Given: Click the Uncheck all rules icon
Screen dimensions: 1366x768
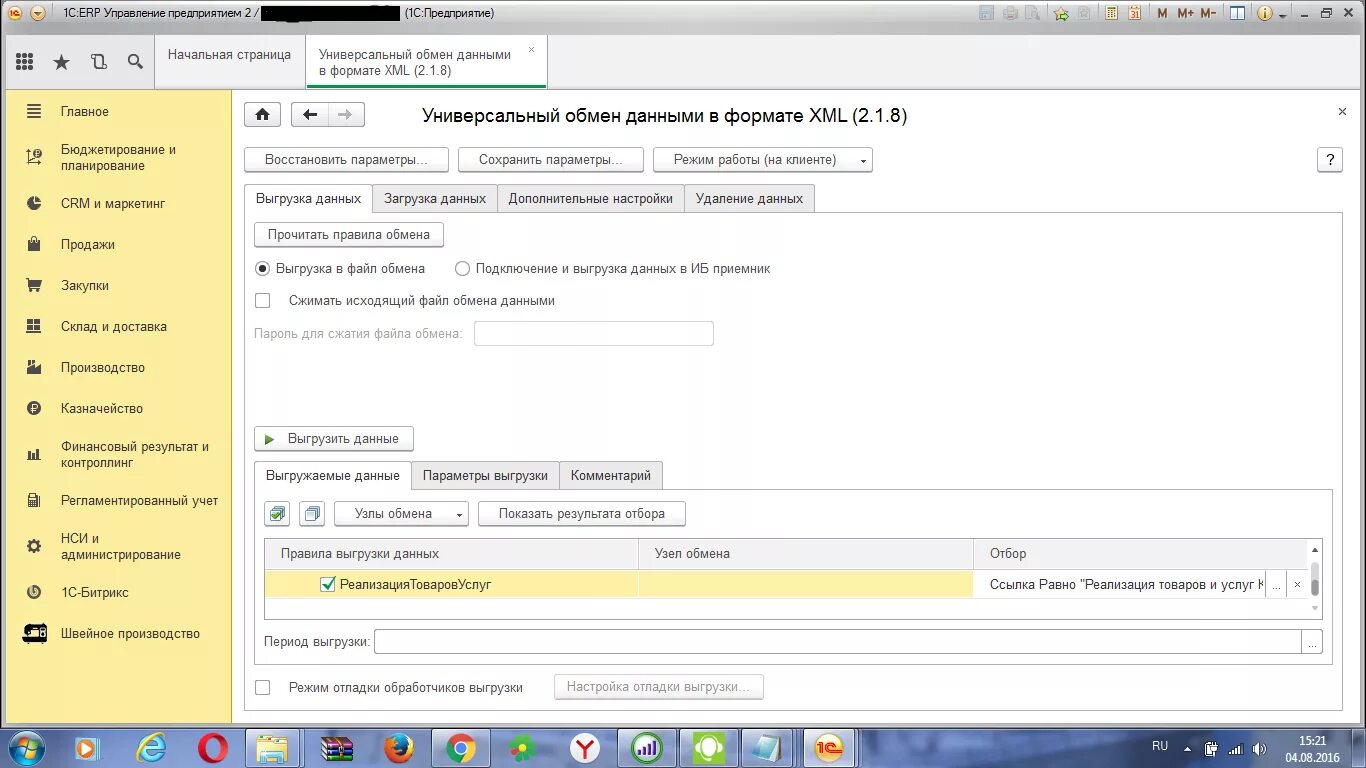Looking at the screenshot, I should tap(312, 513).
